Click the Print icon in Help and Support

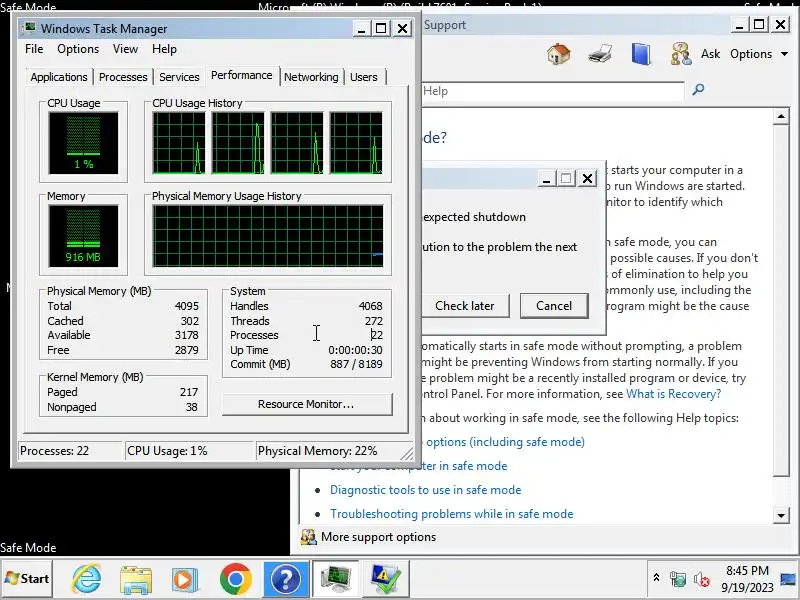pyautogui.click(x=600, y=54)
